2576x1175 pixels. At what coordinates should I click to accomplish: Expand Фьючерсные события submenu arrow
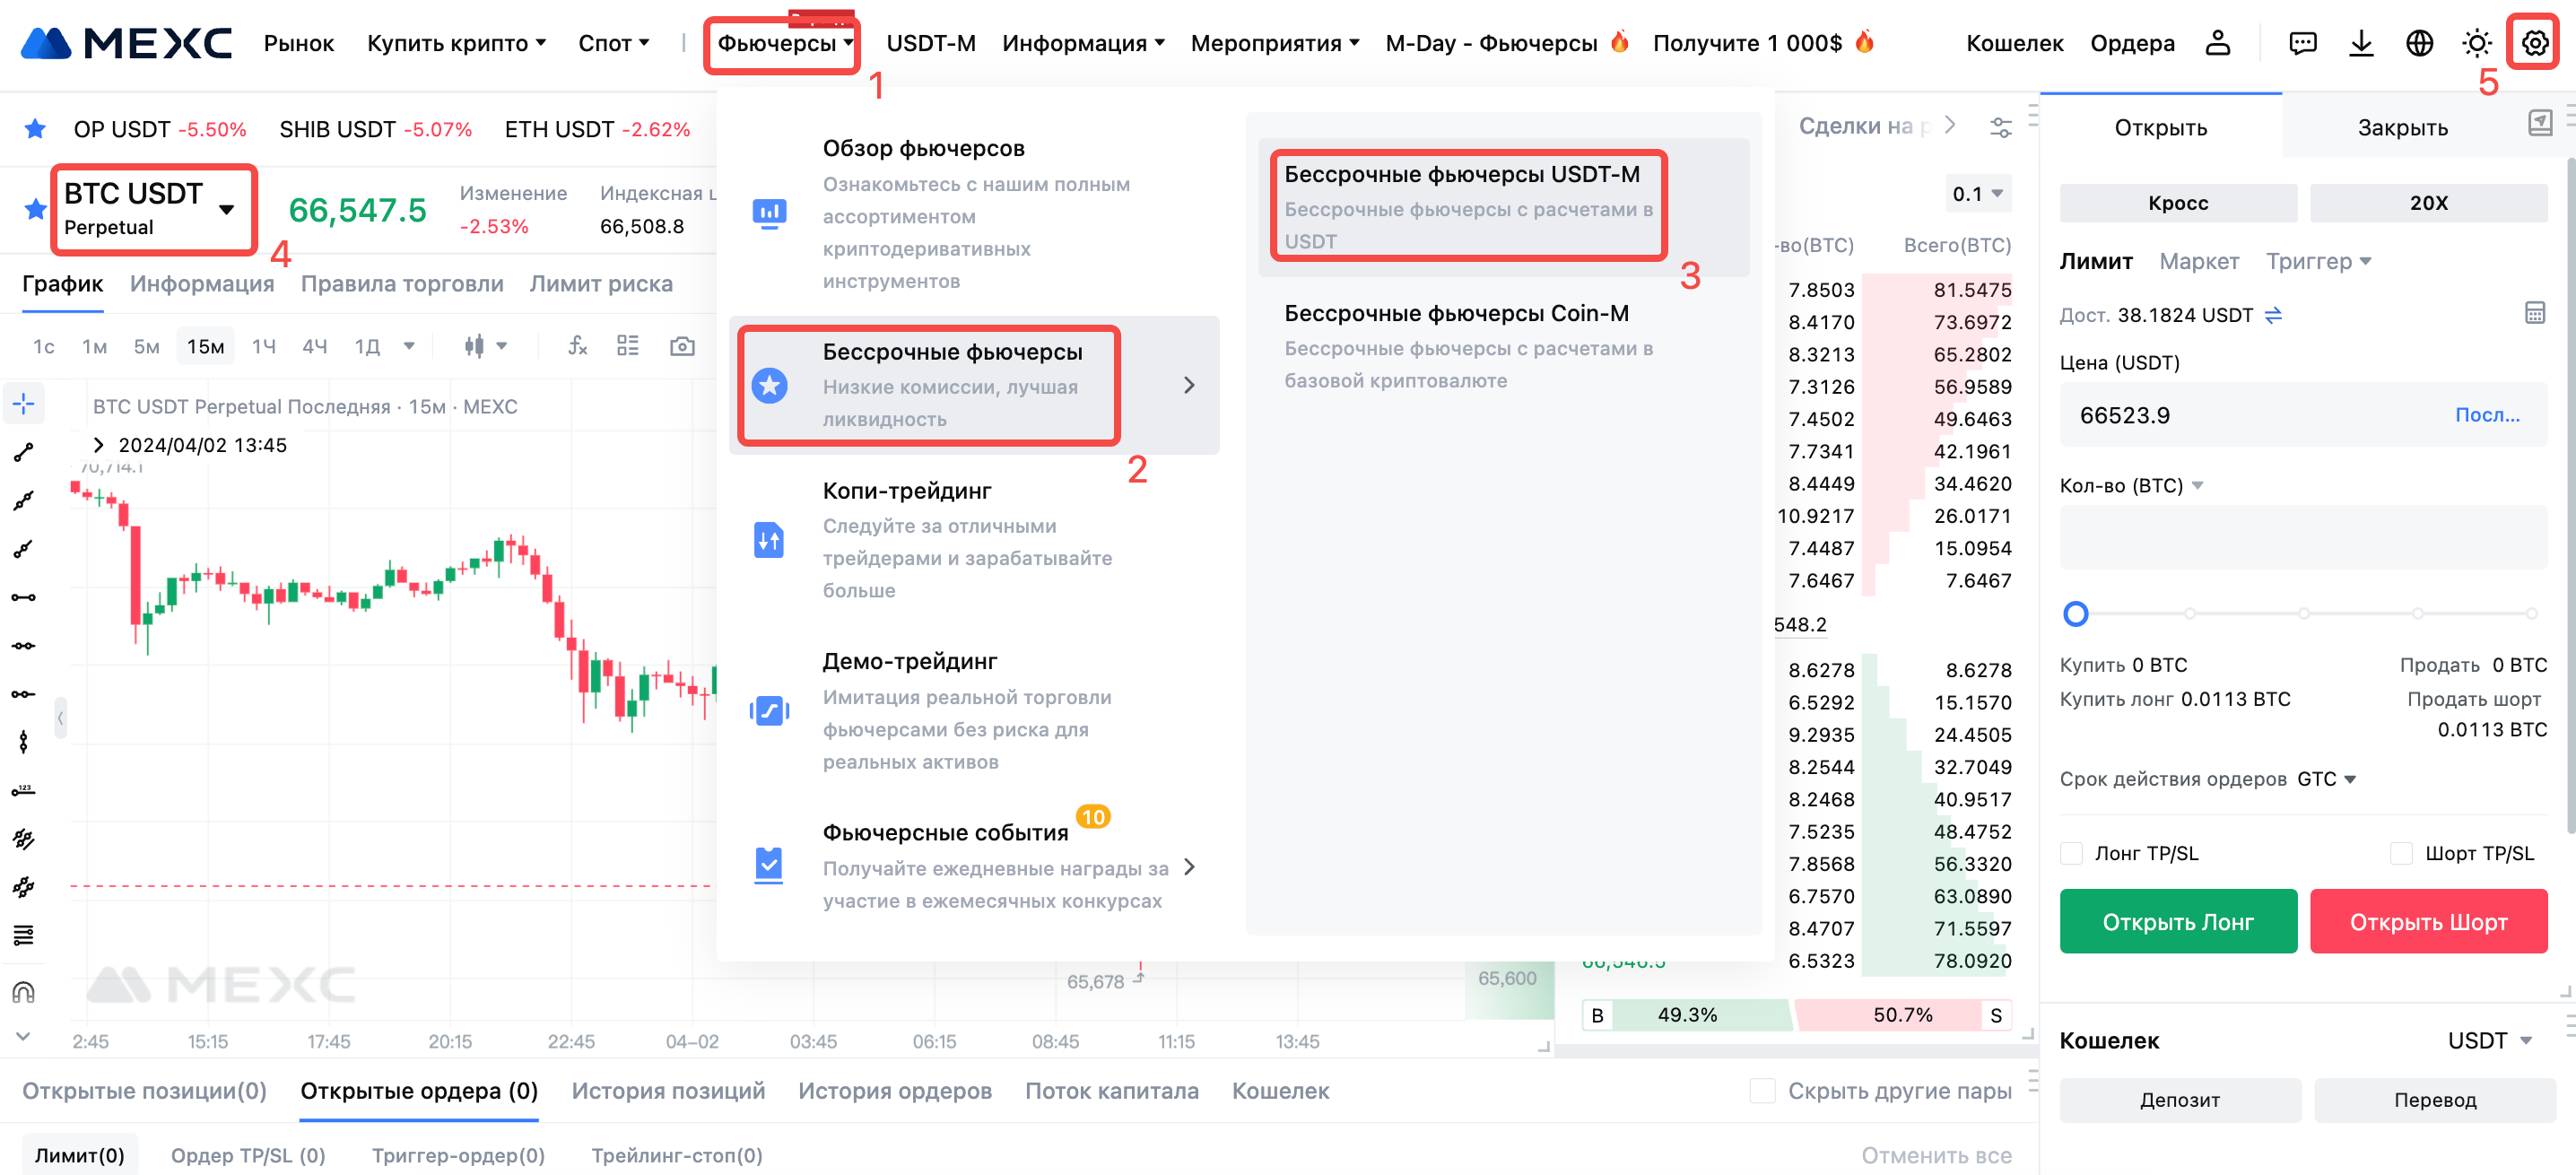1189,866
